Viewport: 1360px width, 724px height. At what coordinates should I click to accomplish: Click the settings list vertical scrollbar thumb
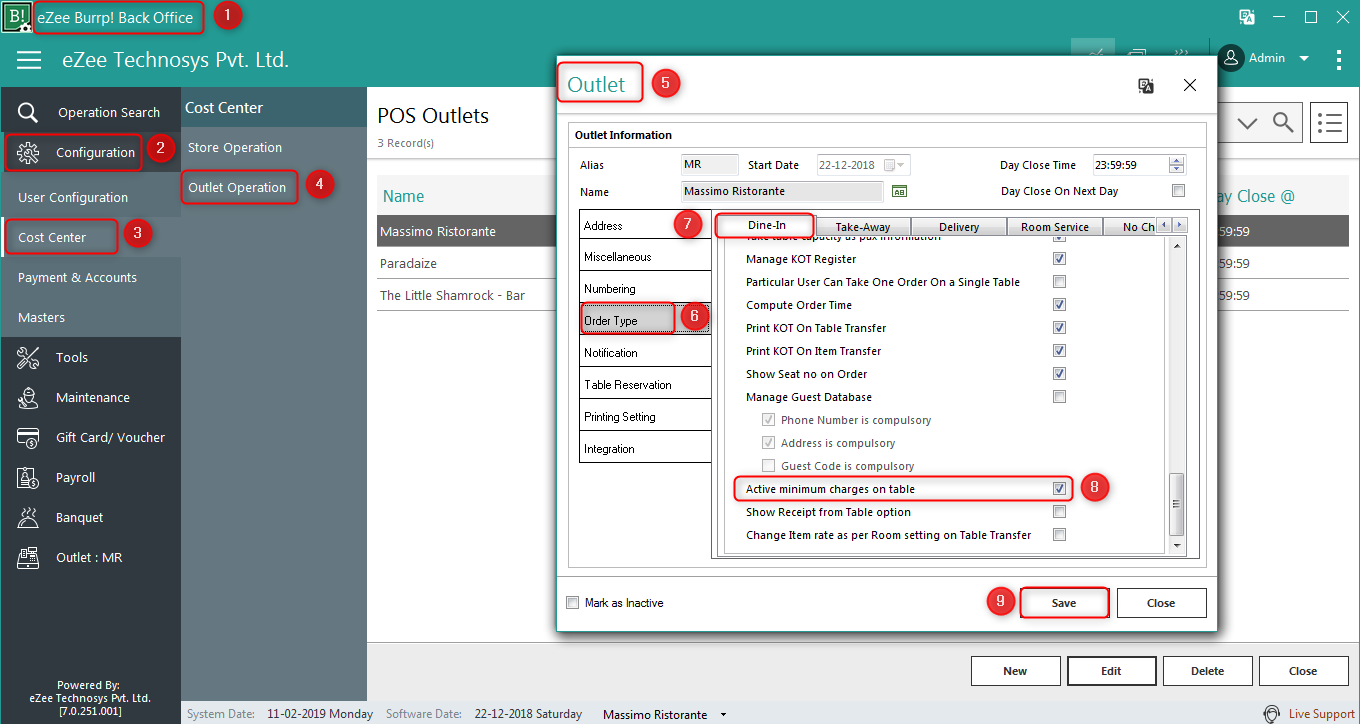(x=1177, y=504)
